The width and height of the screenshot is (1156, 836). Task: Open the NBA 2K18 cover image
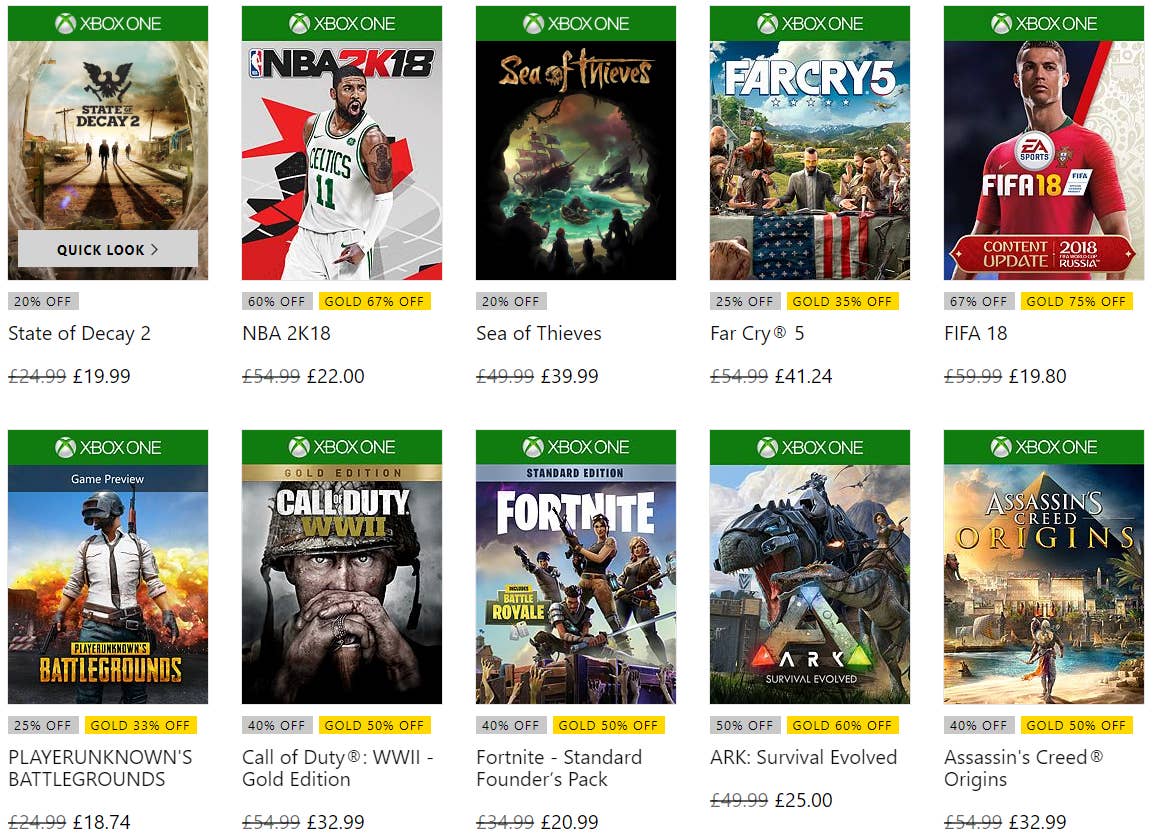[x=341, y=160]
